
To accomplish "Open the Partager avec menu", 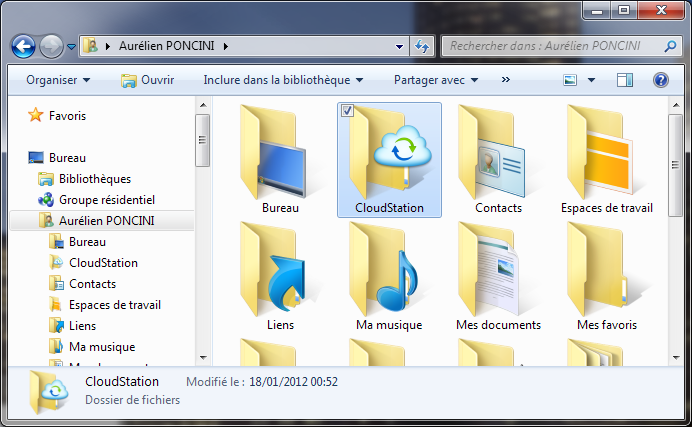I will tap(436, 80).
